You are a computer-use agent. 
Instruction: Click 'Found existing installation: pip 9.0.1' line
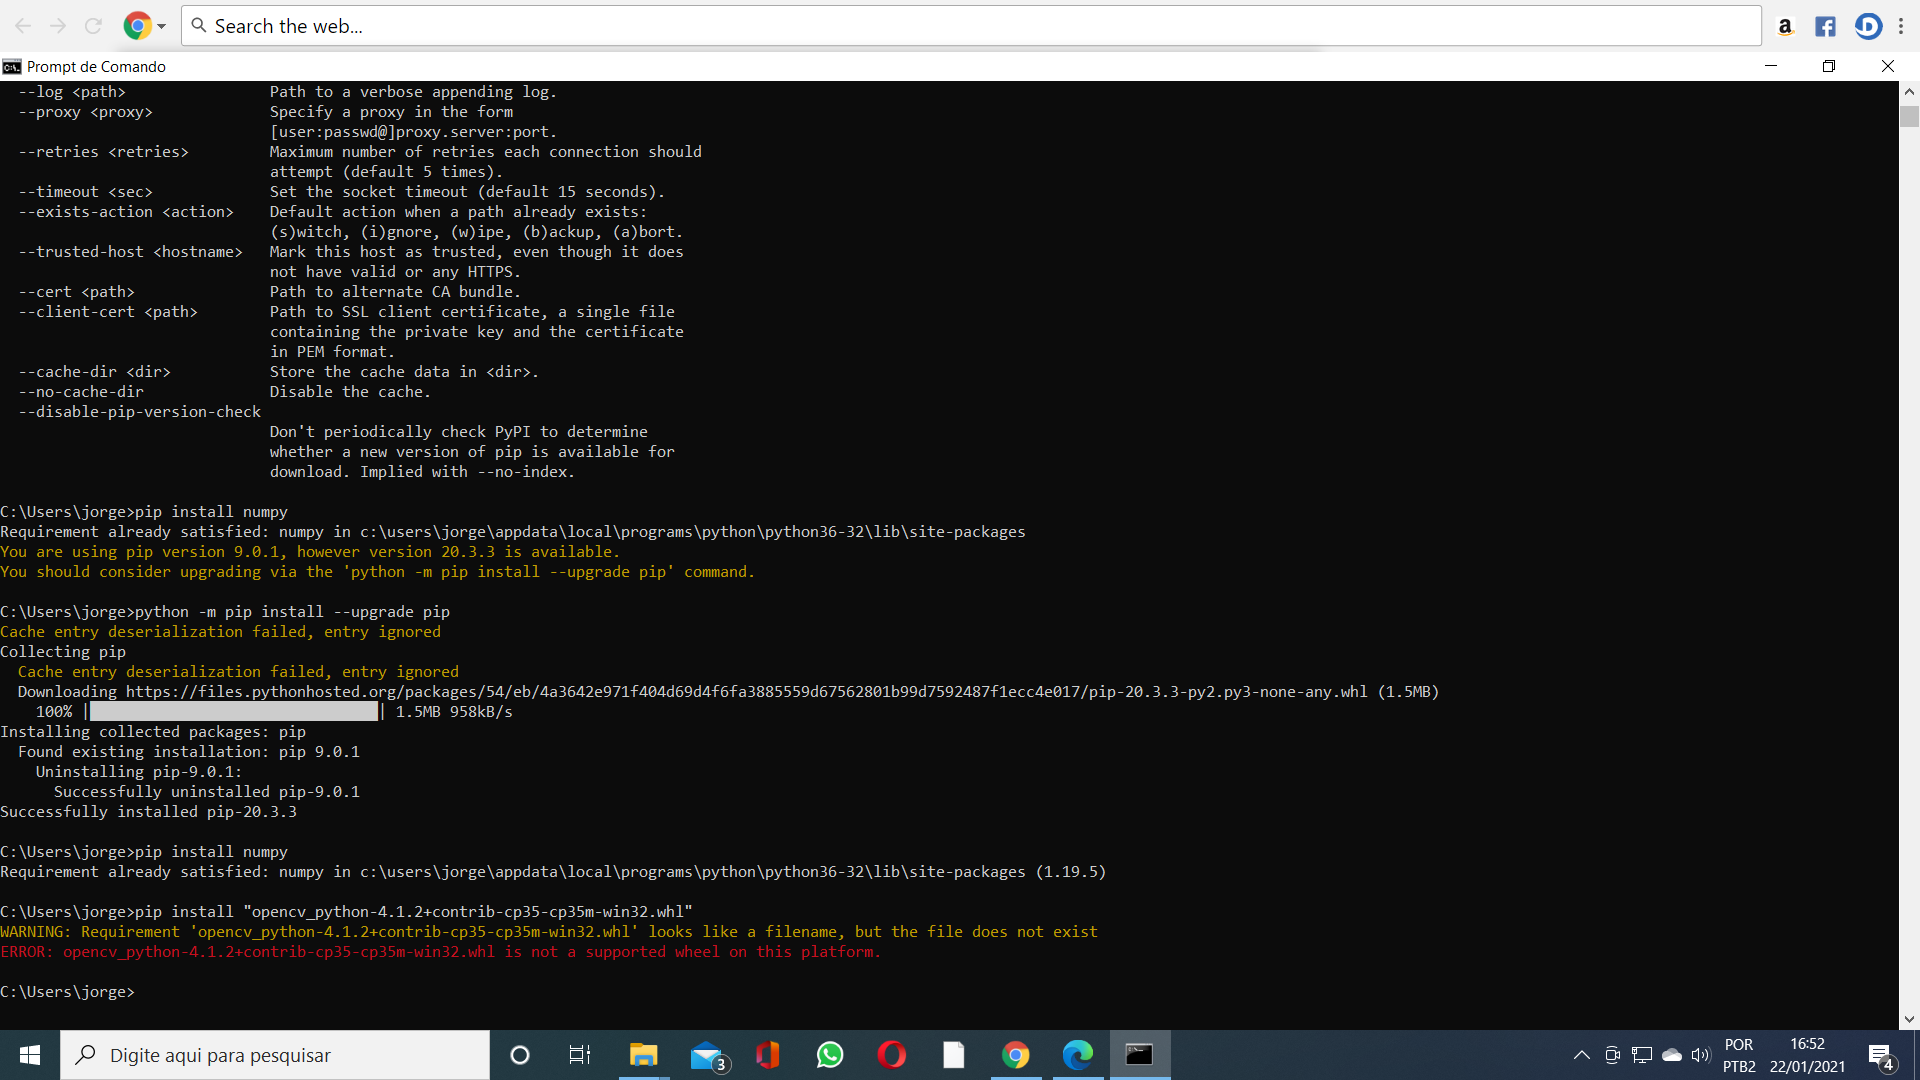[x=189, y=752]
